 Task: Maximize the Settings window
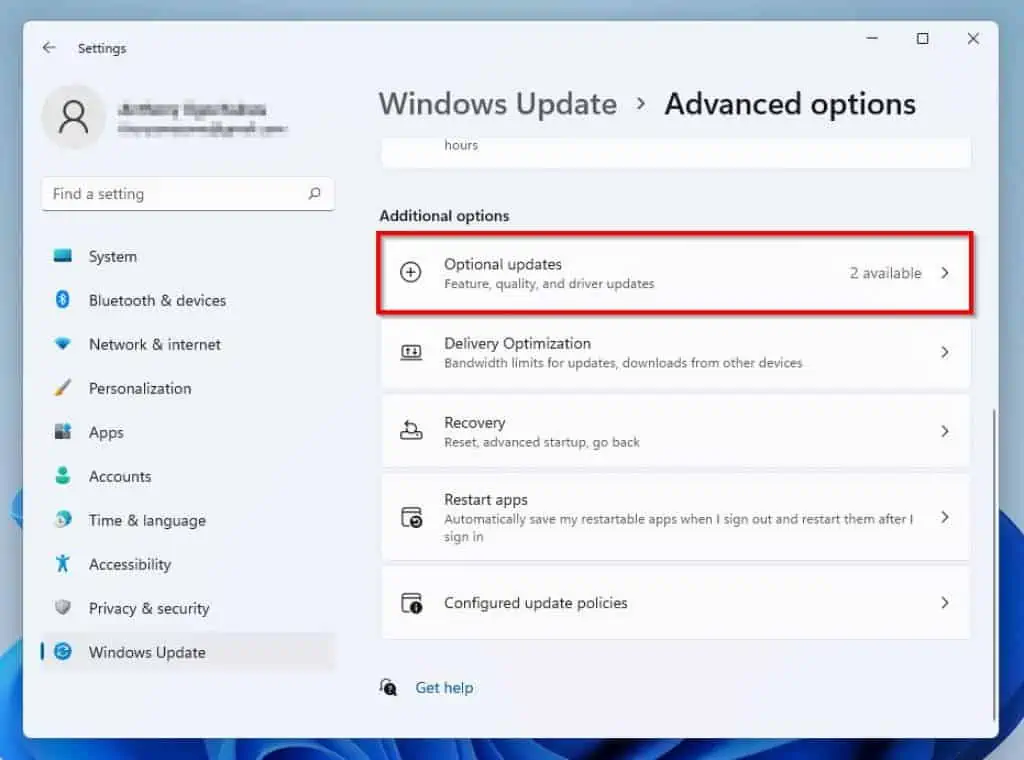click(x=922, y=39)
